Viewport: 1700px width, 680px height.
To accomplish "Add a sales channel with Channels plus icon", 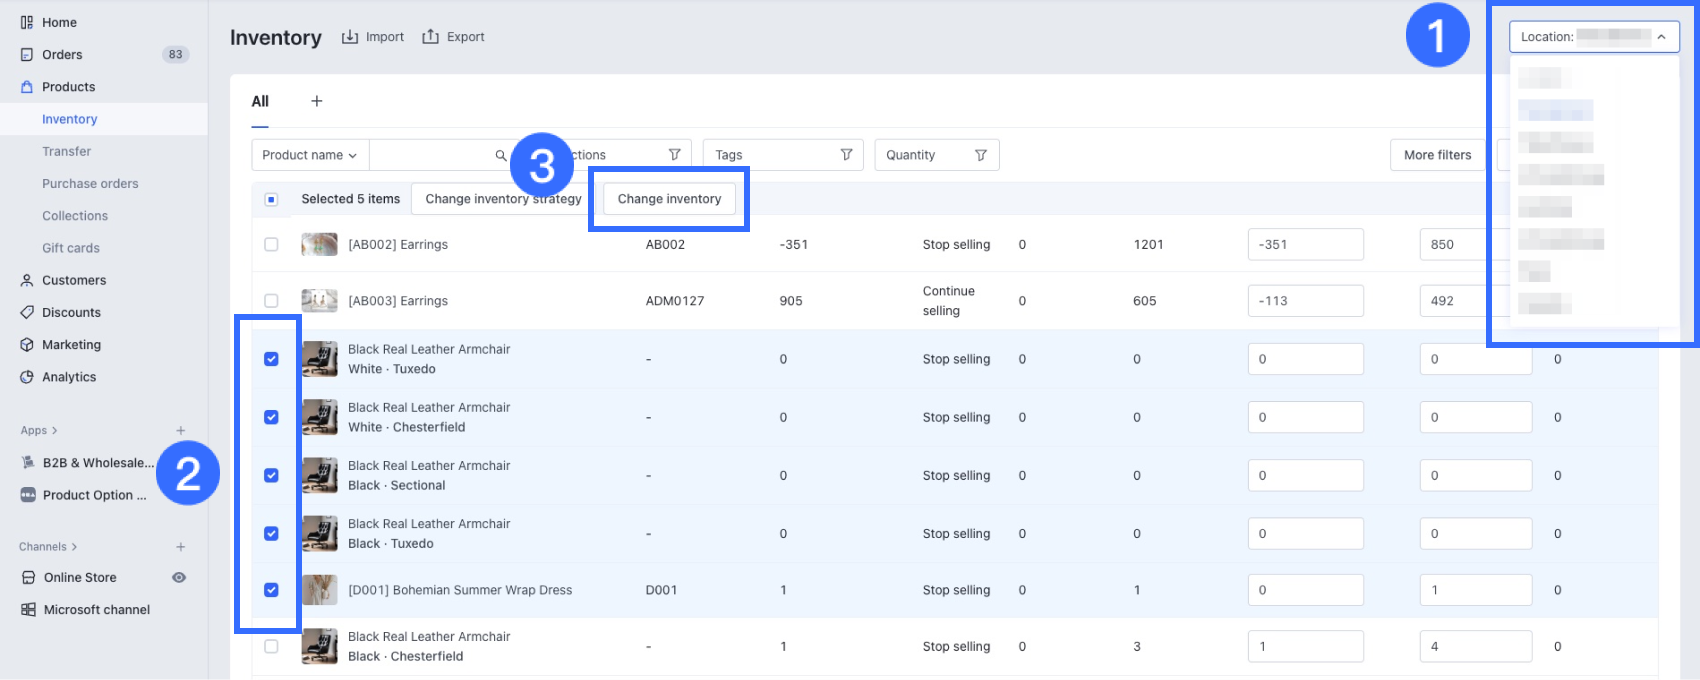I will tap(181, 547).
